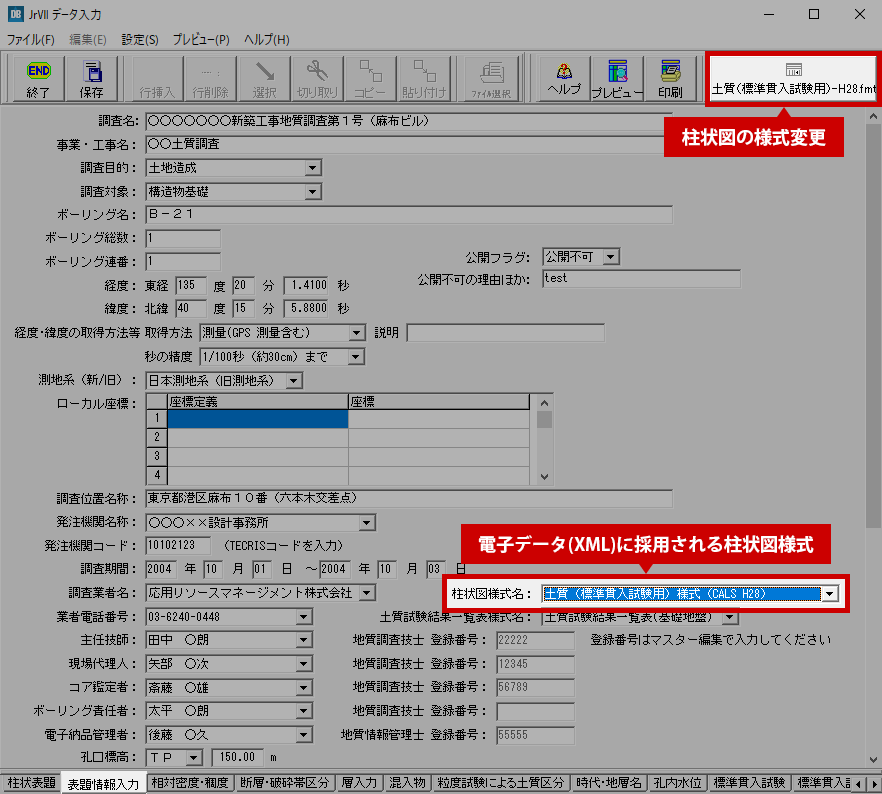882x794 pixels.
Task: Click the 切り取り scissors icon
Action: pos(317,79)
